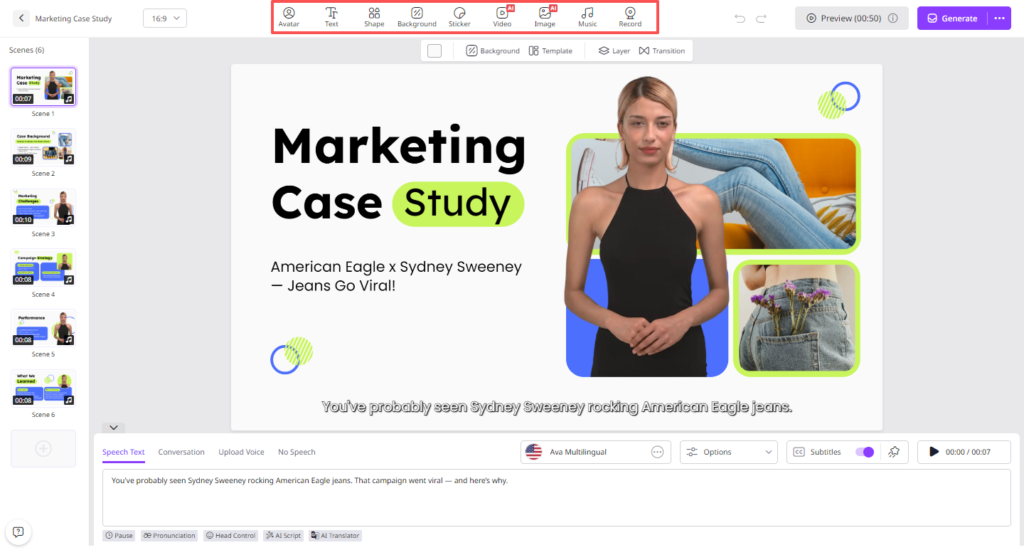Open the 16:9 aspect ratio dropdown
Image resolution: width=1024 pixels, height=550 pixels.
[165, 18]
